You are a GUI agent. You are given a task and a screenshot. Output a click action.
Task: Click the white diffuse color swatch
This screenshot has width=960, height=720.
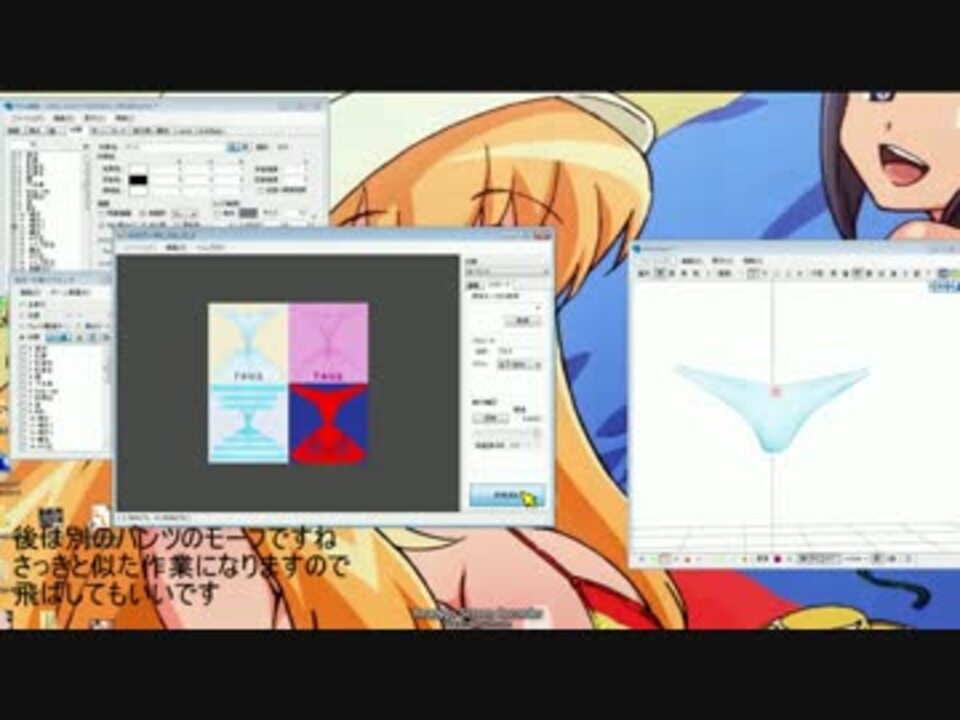(138, 168)
